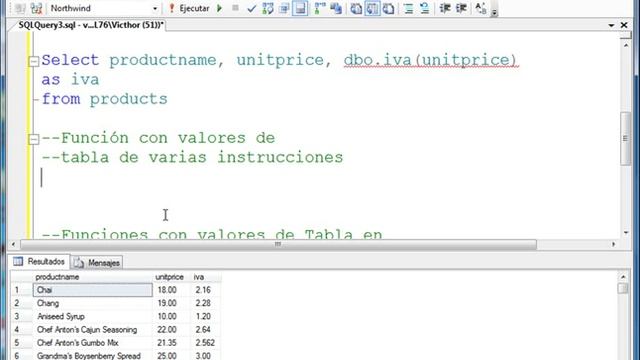
Task: Click the editor scroll up arrow
Action: [x=626, y=45]
